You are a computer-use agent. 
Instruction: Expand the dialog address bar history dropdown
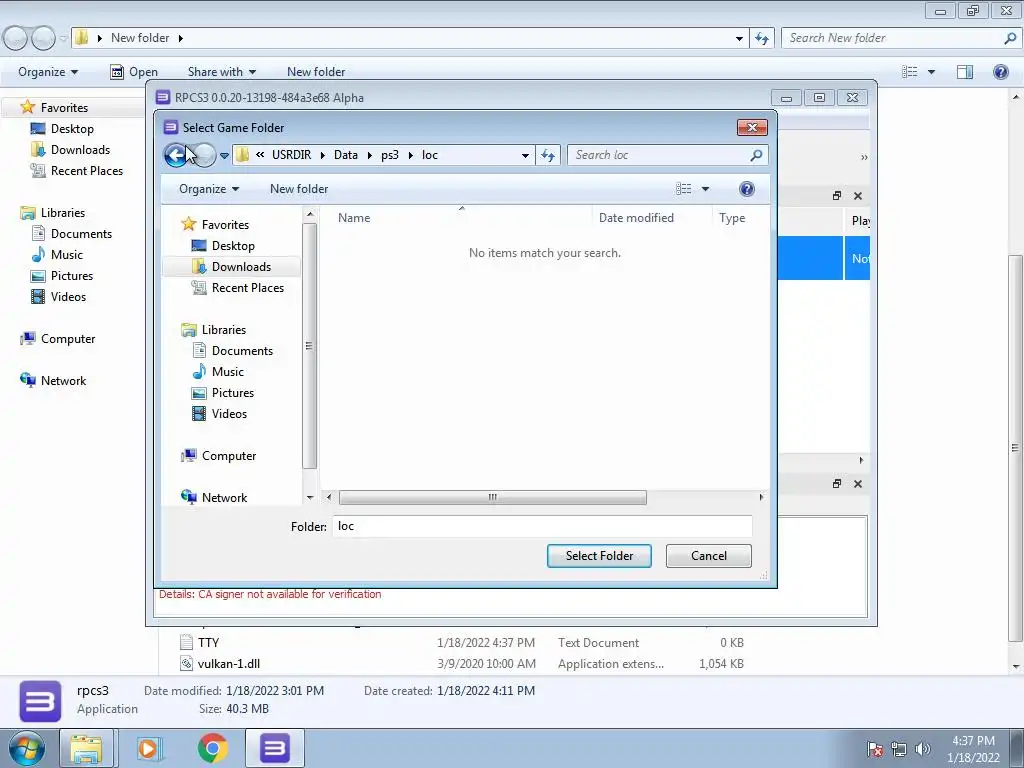[525, 155]
